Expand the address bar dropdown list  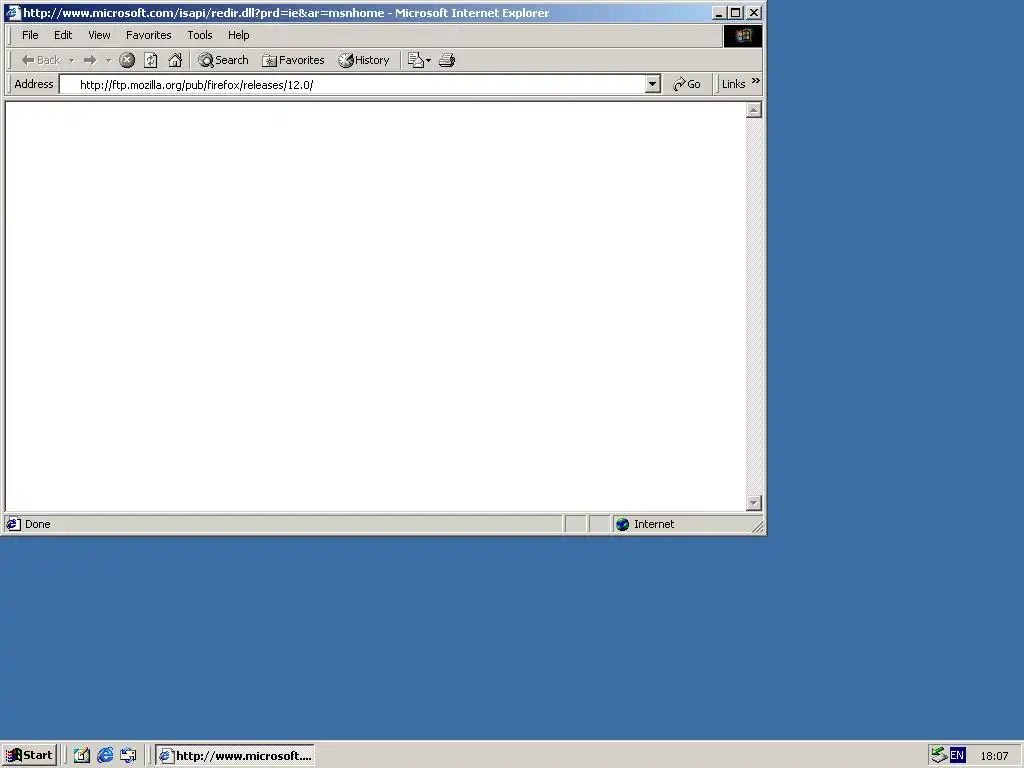(652, 84)
